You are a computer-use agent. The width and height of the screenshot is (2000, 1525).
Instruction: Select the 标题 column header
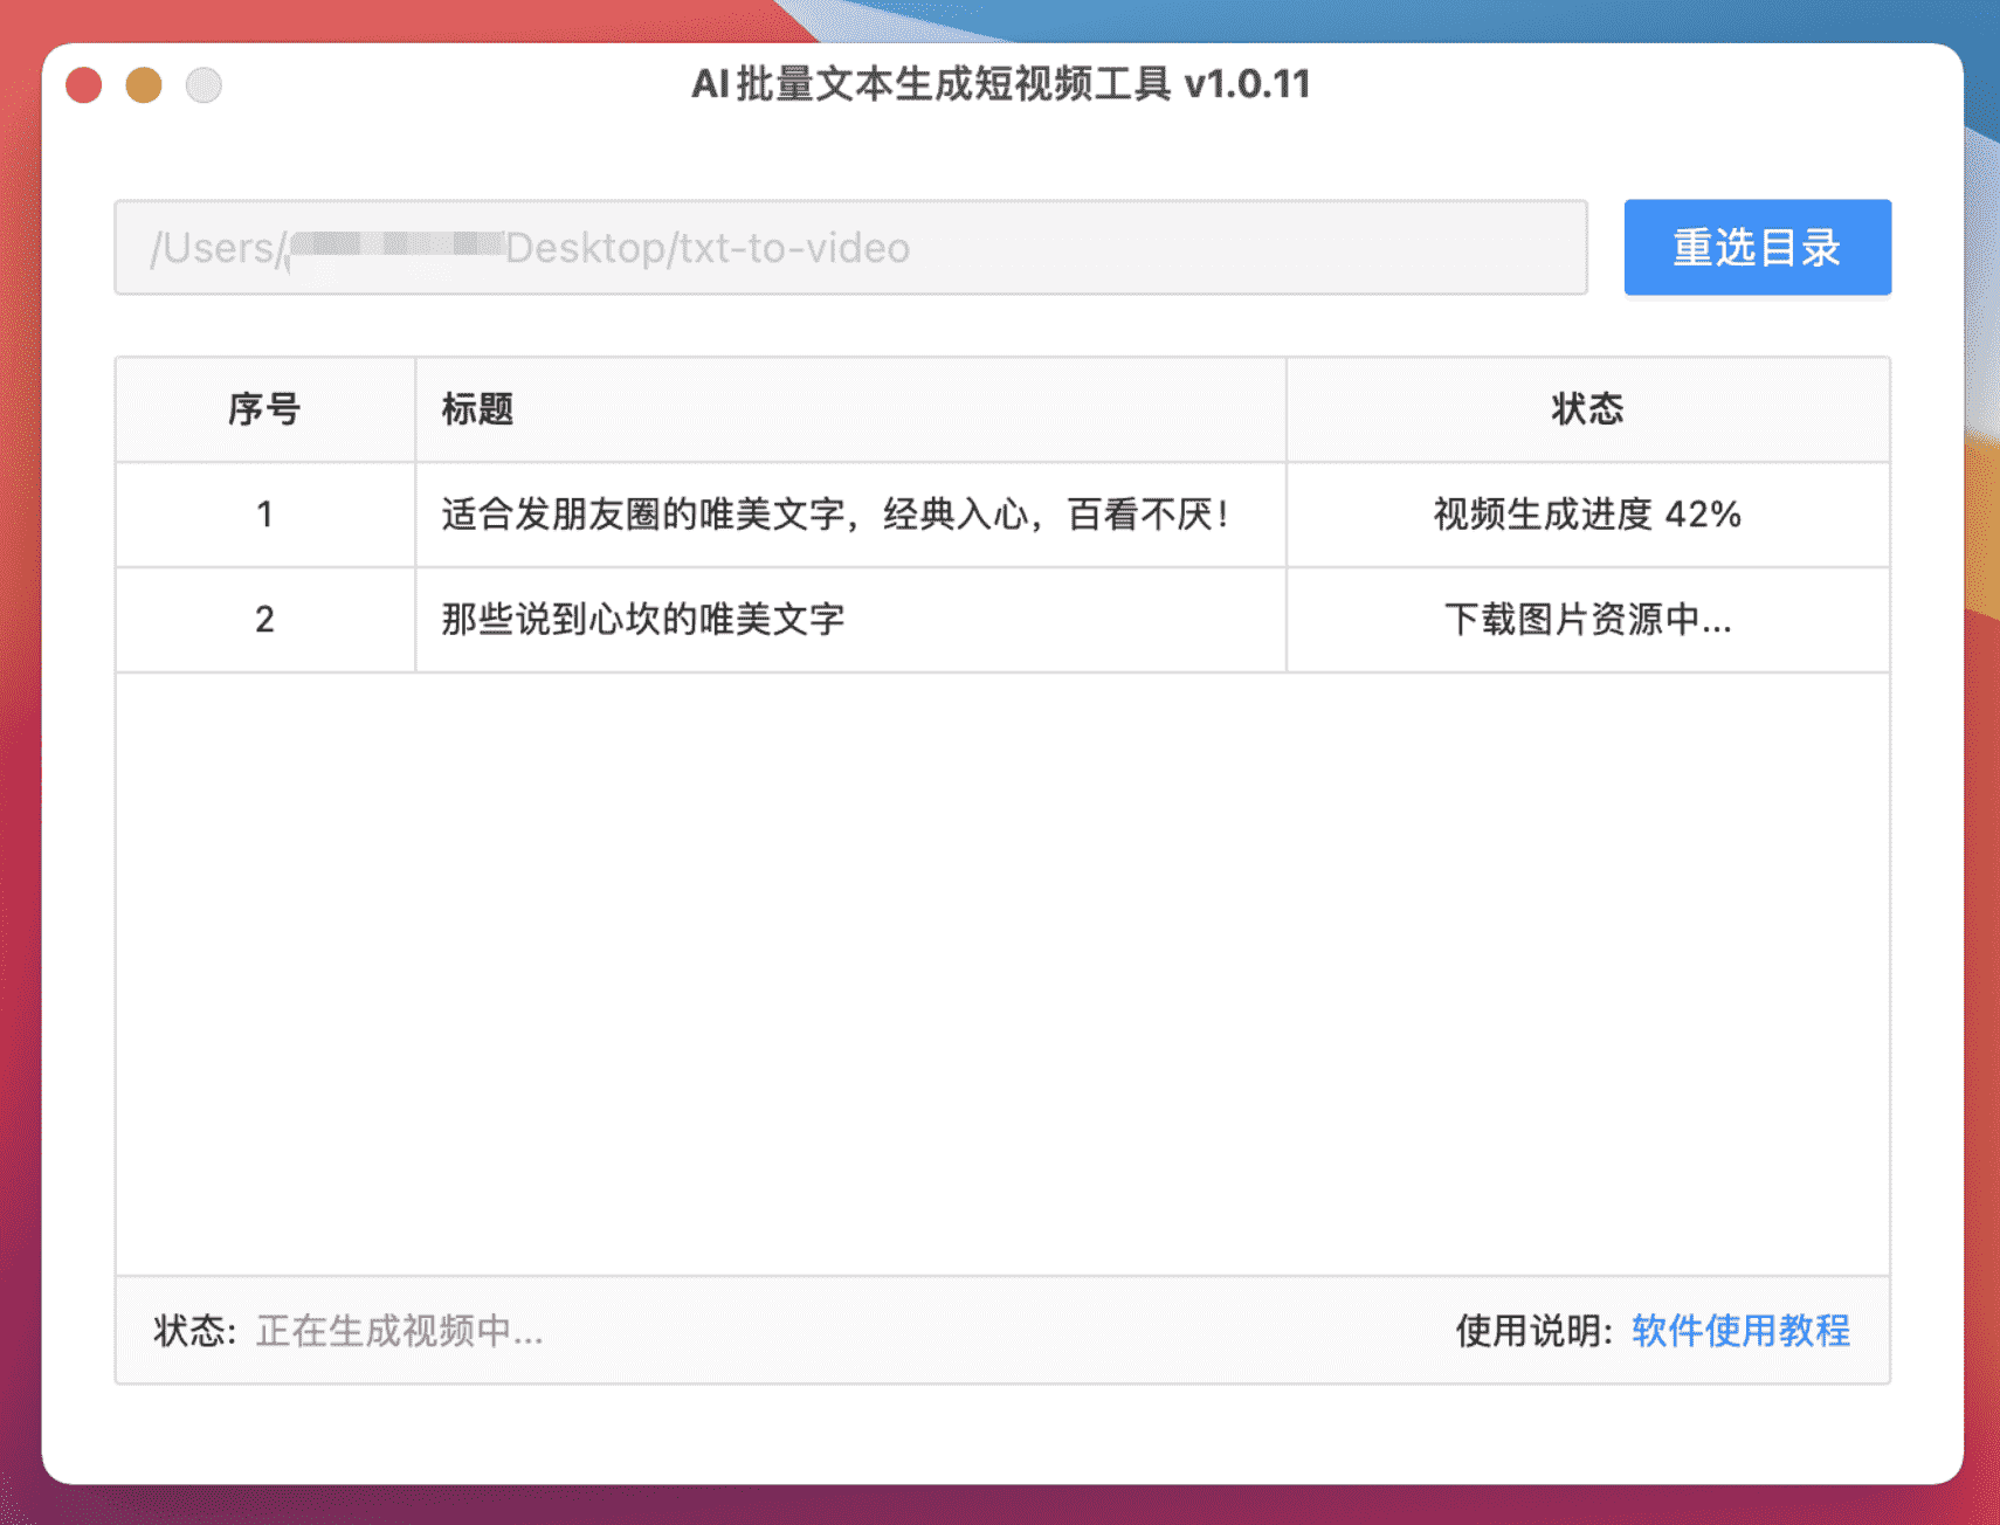[851, 409]
